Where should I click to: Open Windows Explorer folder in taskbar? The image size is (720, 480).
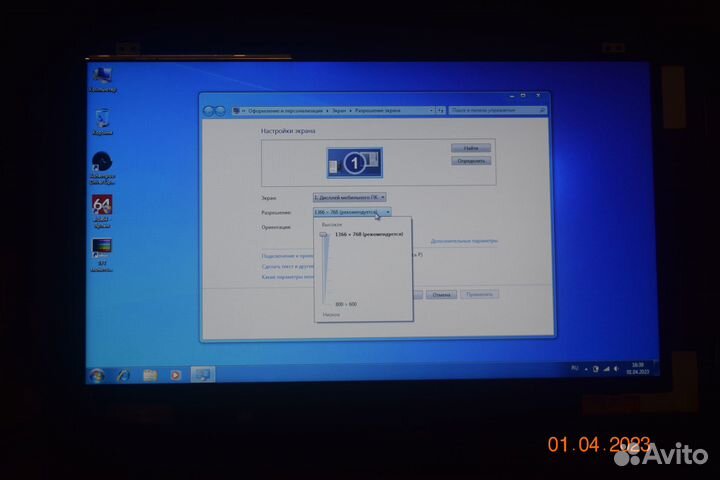(150, 375)
